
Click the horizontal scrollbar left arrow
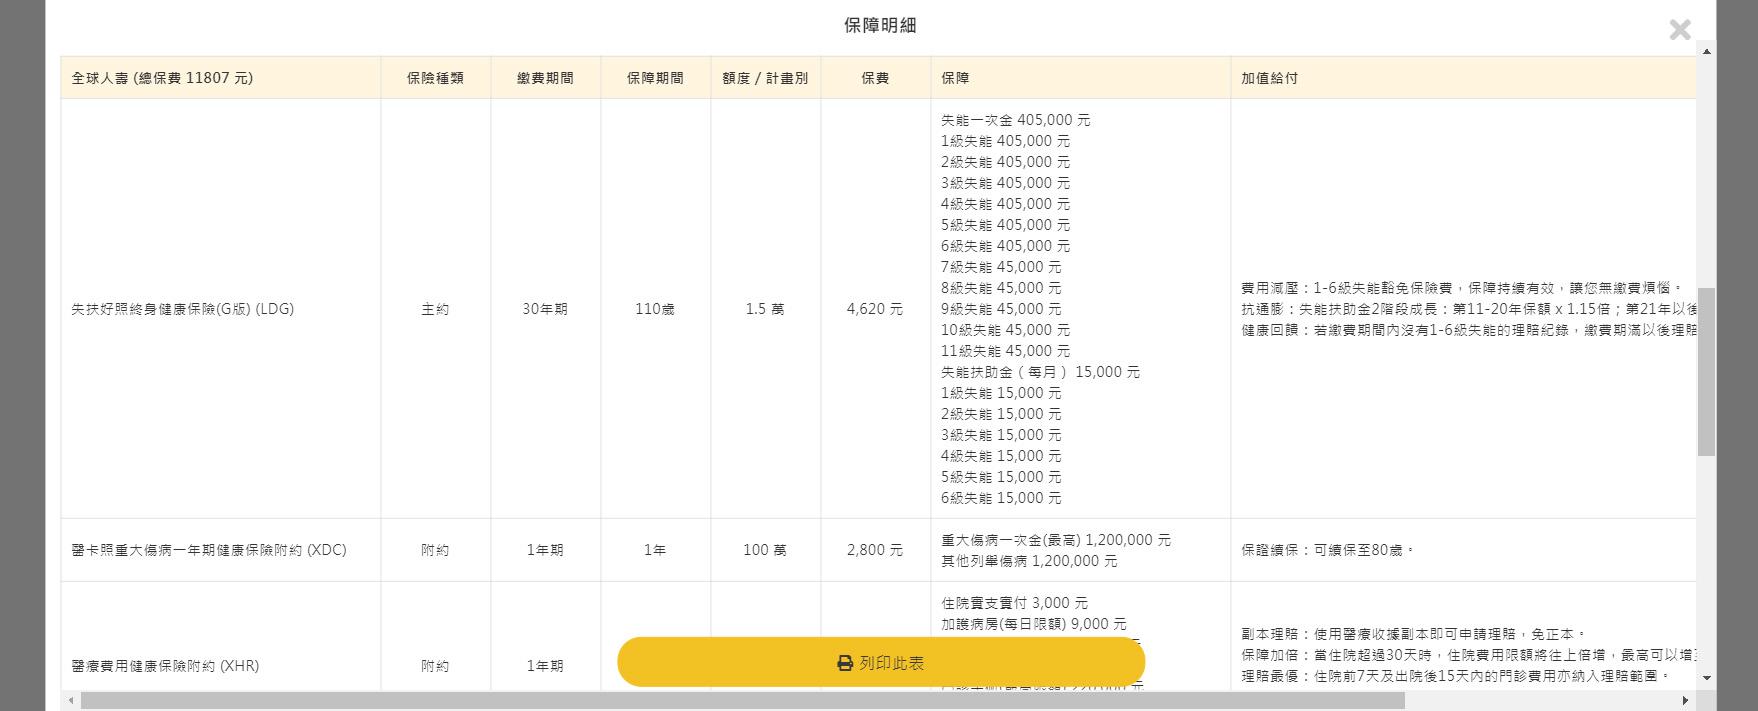coord(70,700)
